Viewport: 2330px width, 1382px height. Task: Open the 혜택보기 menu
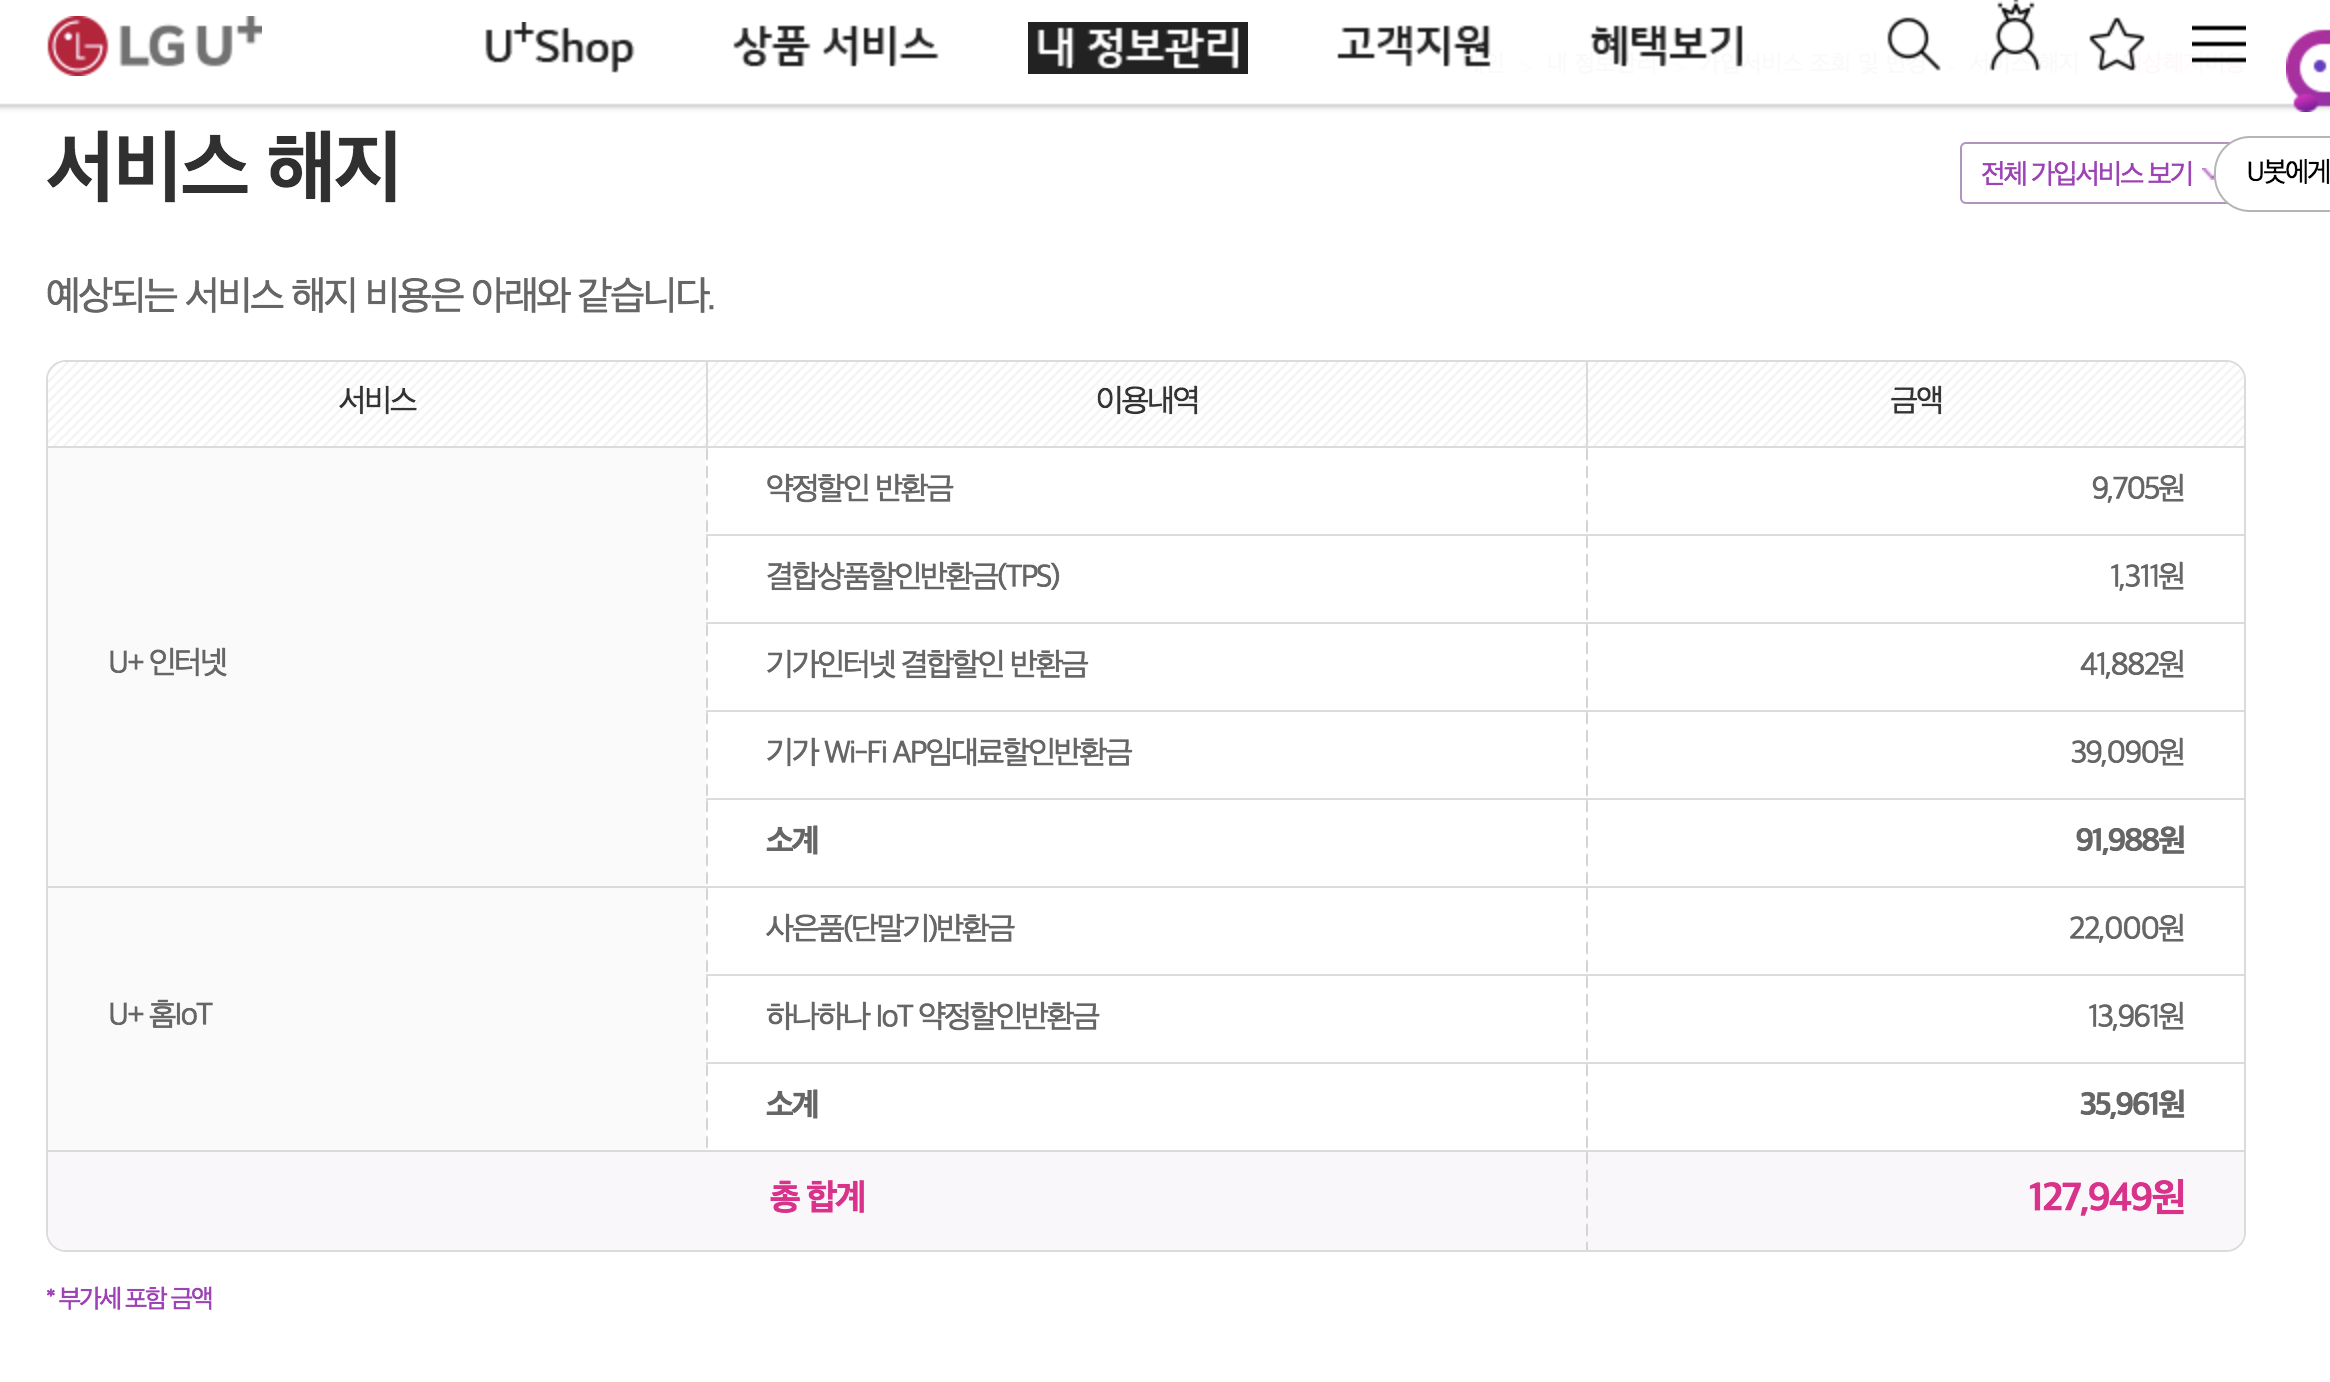coord(1667,46)
